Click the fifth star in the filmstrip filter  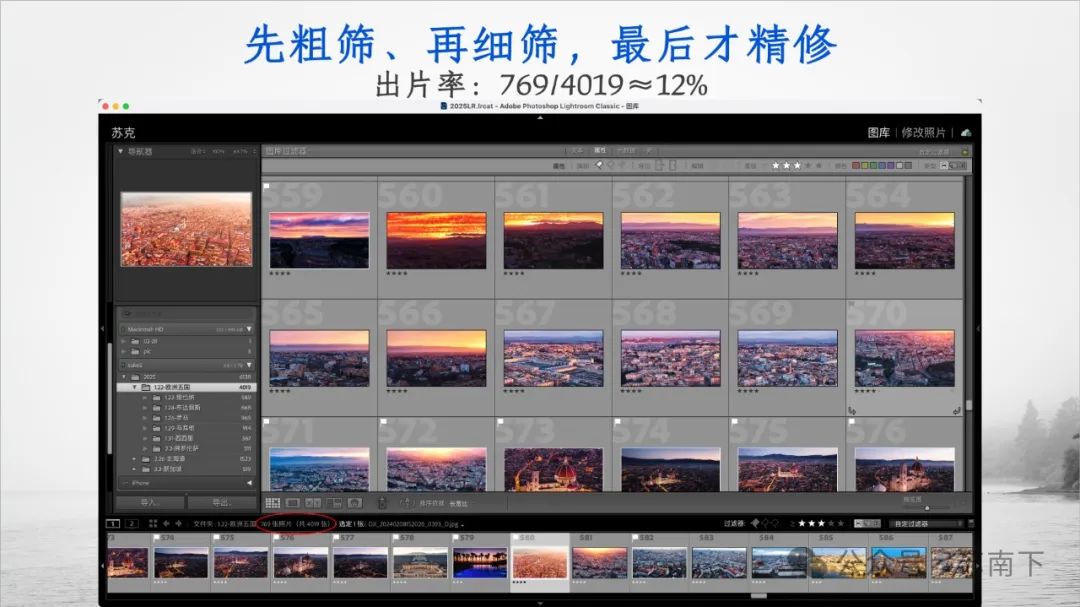point(841,524)
